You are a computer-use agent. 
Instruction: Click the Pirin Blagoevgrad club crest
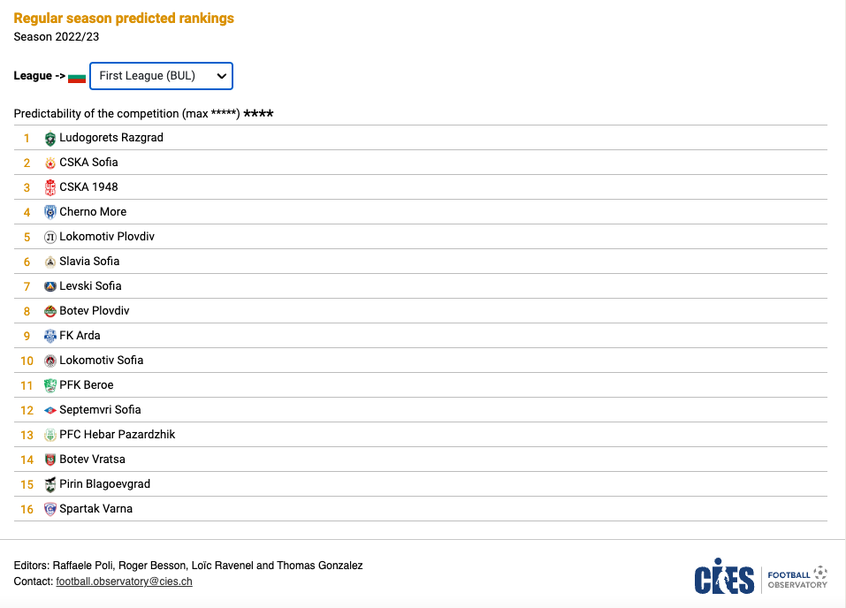[50, 484]
